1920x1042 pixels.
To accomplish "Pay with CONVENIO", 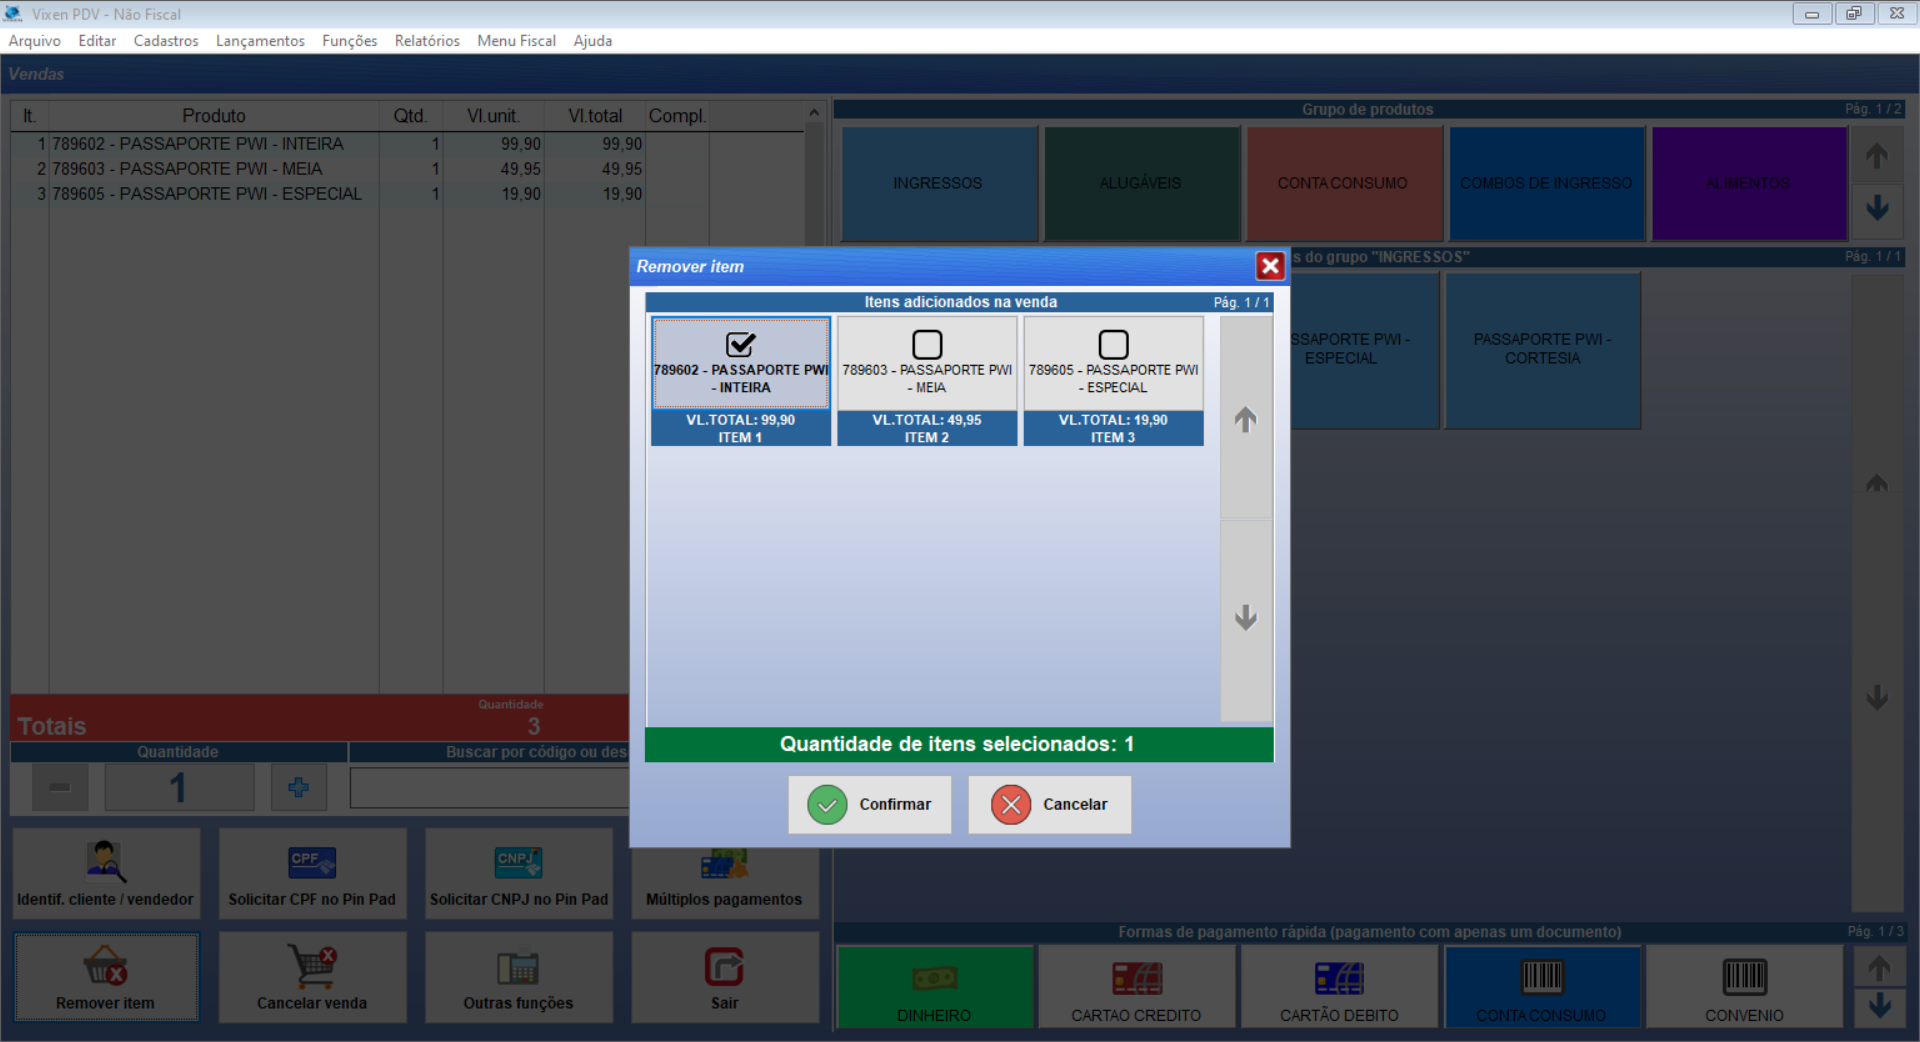I will 1745,987.
